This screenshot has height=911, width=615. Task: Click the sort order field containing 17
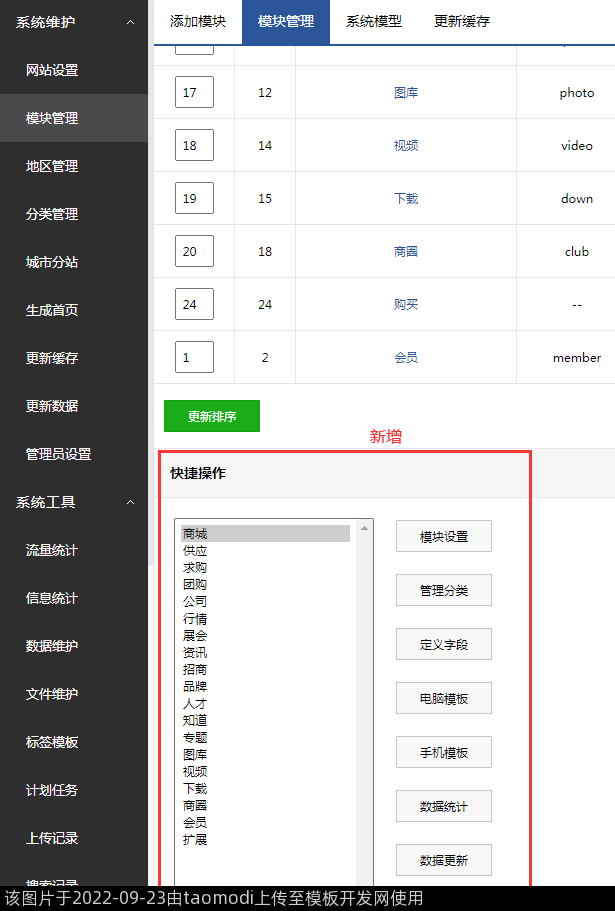point(194,93)
